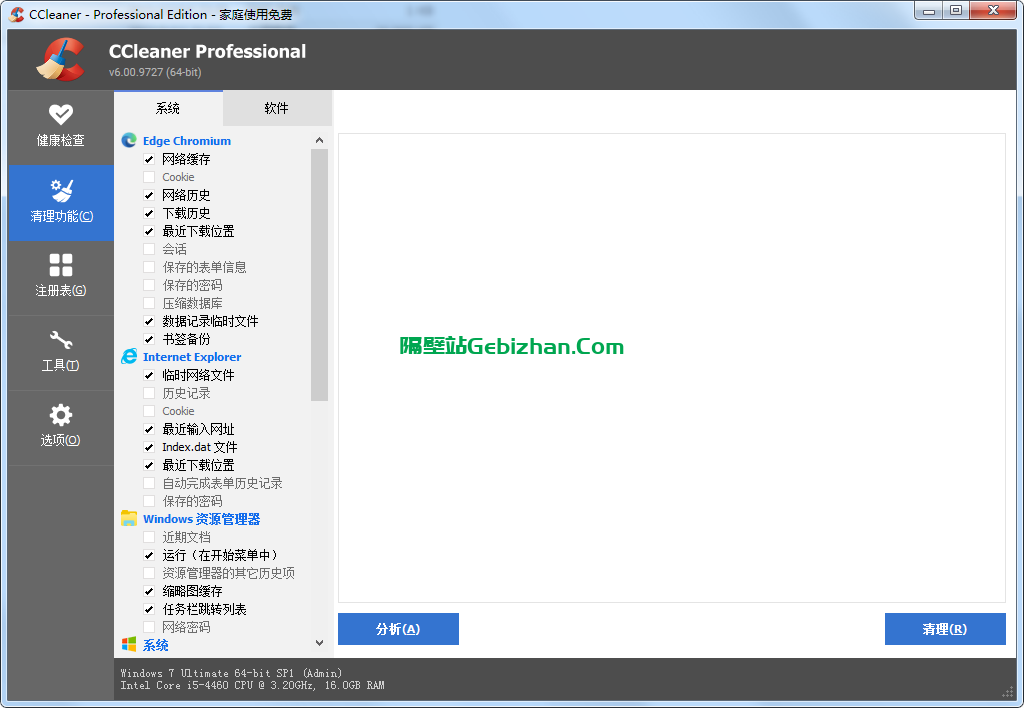This screenshot has width=1024, height=708.
Task: Enable 近期文档 checkbox
Action: pos(149,538)
